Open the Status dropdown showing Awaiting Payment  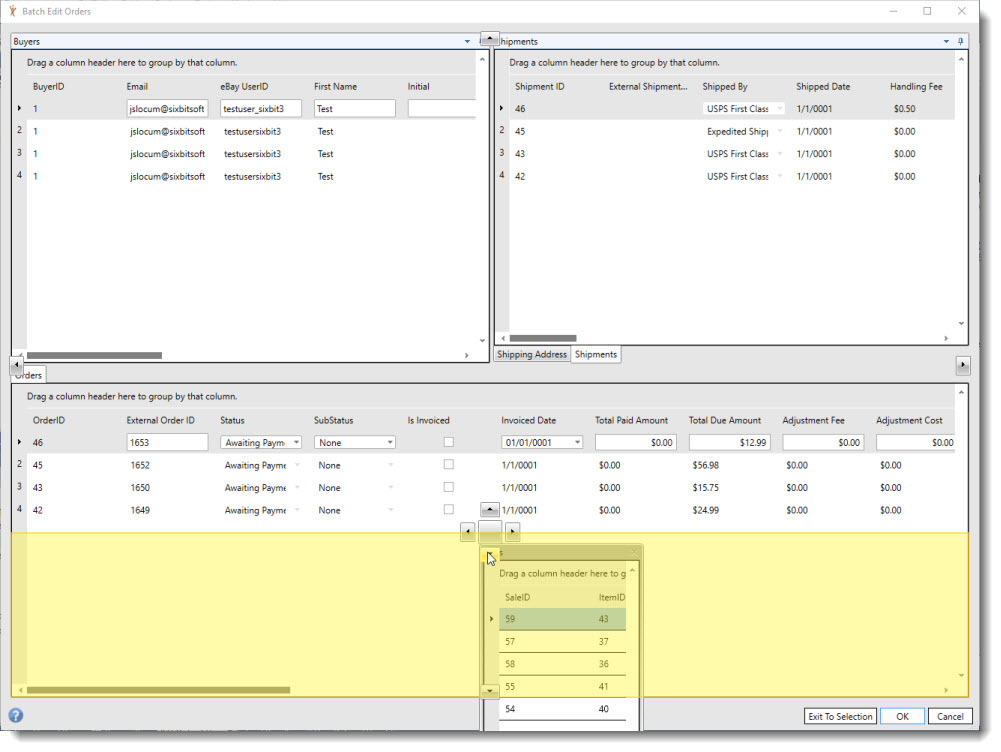(296, 441)
